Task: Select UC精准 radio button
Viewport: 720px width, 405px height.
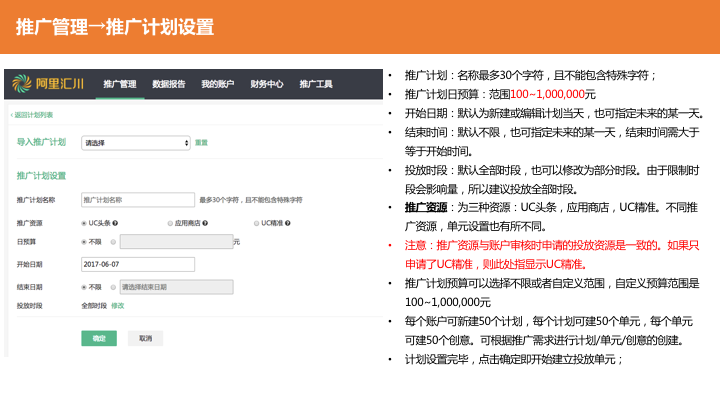Action: point(257,223)
